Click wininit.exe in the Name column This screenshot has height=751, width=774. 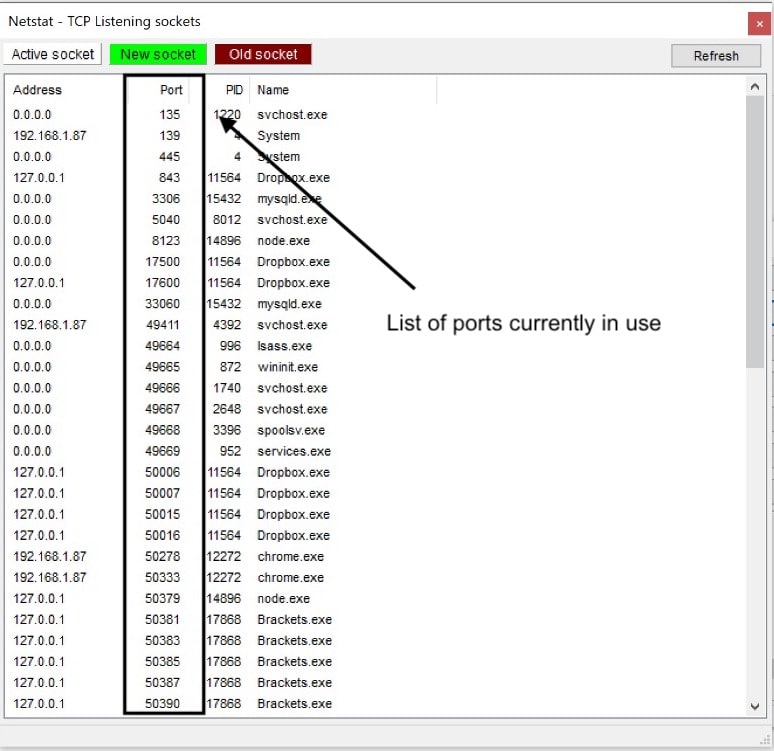click(x=287, y=367)
